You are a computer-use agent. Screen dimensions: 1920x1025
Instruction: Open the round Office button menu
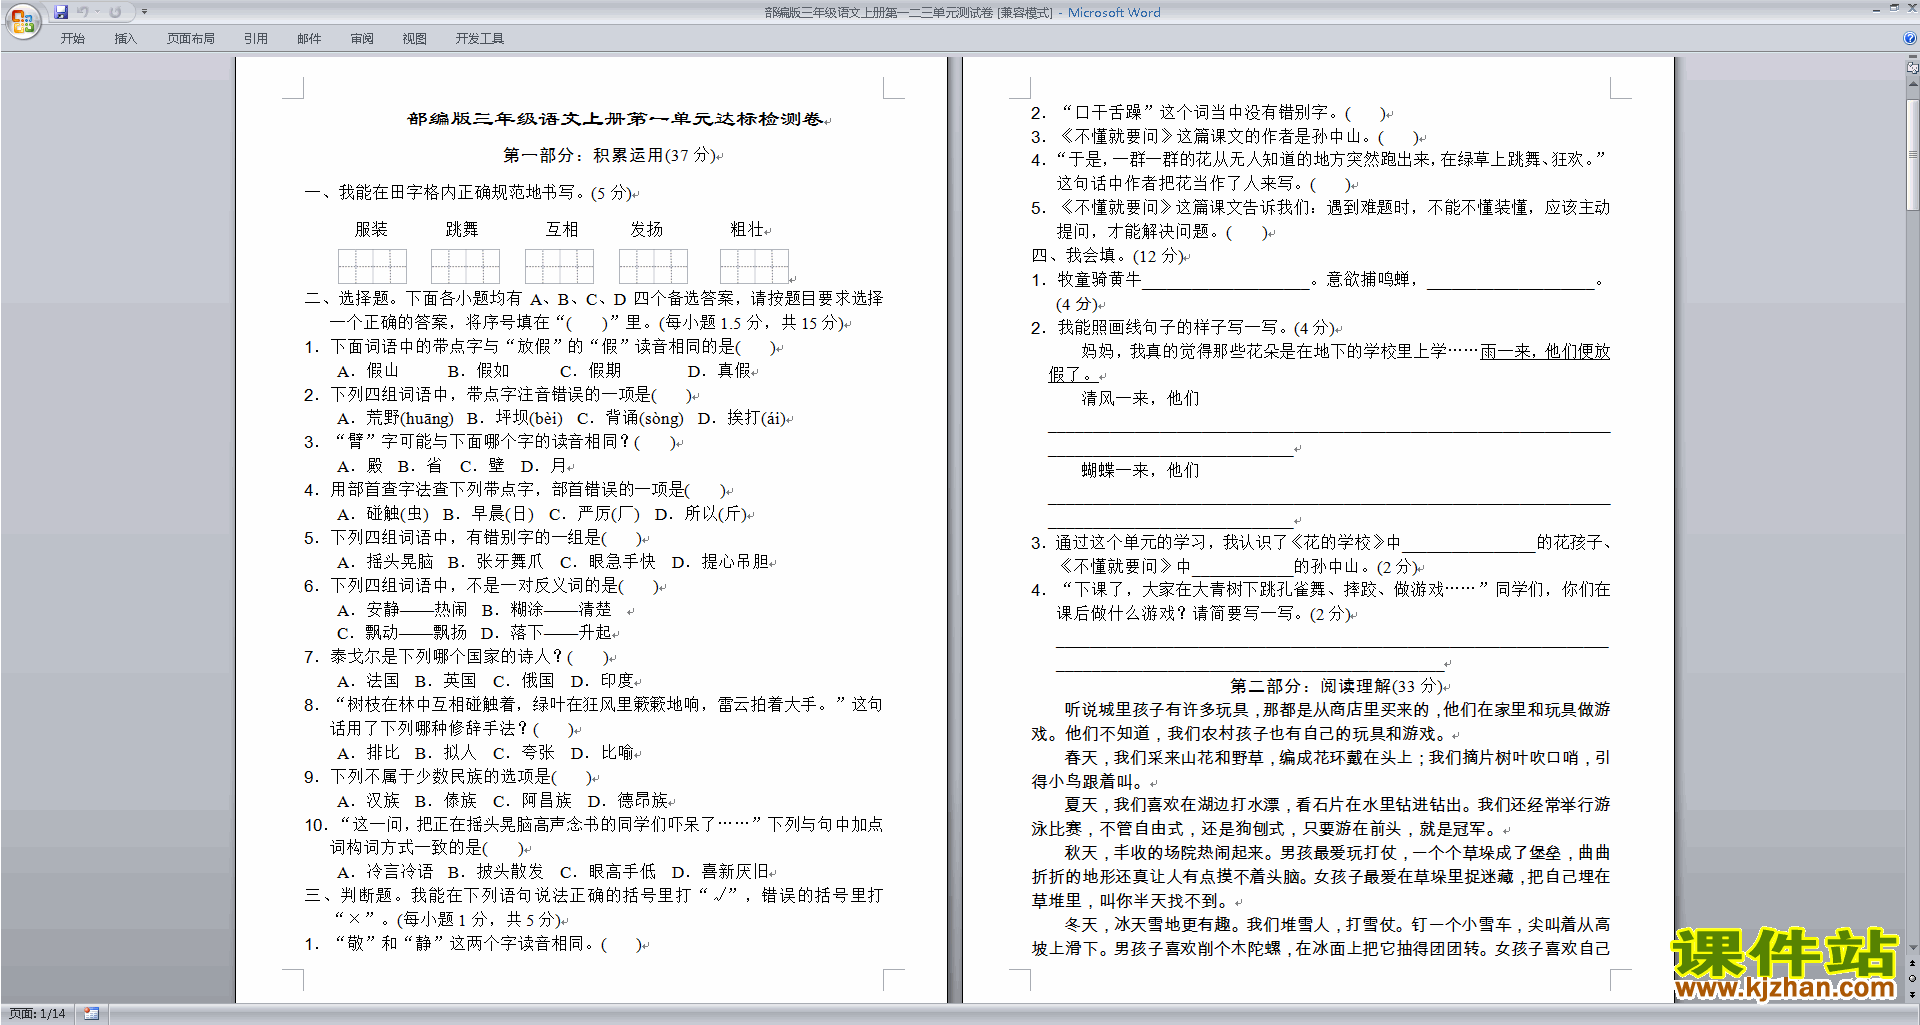tap(22, 20)
